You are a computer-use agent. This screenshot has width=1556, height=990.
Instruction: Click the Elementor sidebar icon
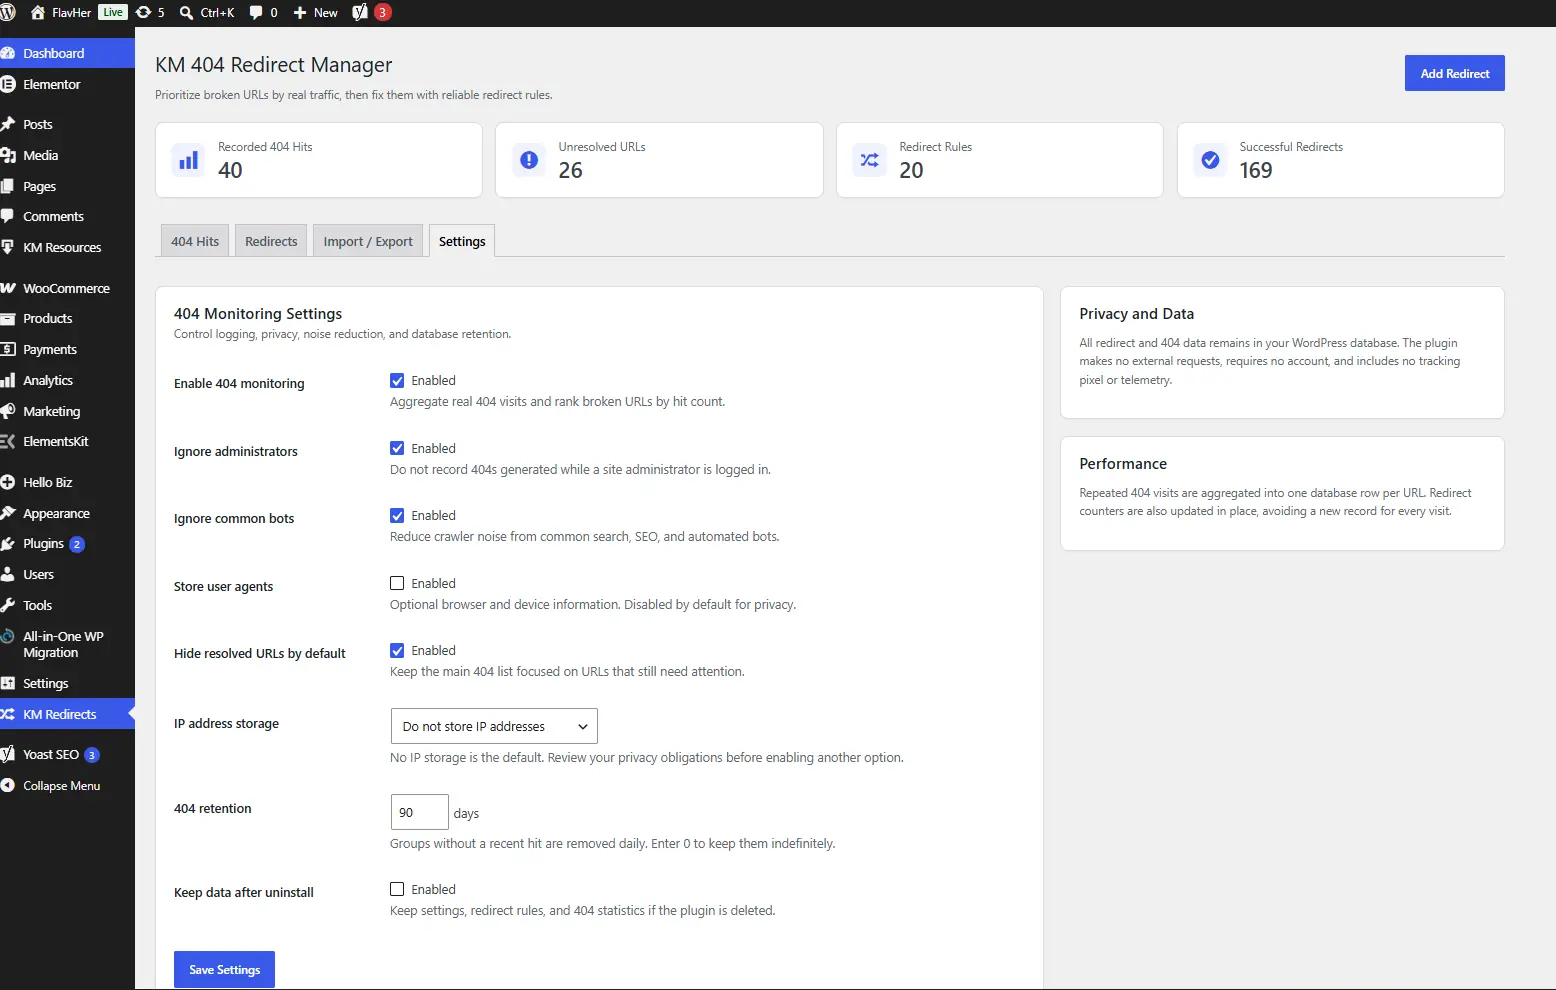7,84
